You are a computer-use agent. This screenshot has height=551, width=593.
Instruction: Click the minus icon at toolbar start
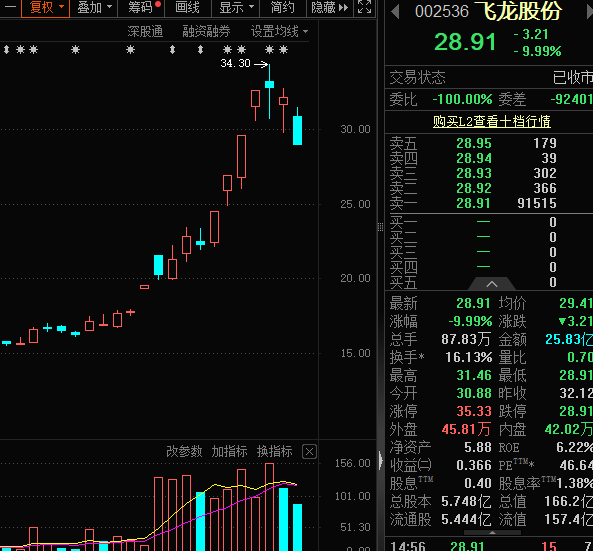coord(10,7)
